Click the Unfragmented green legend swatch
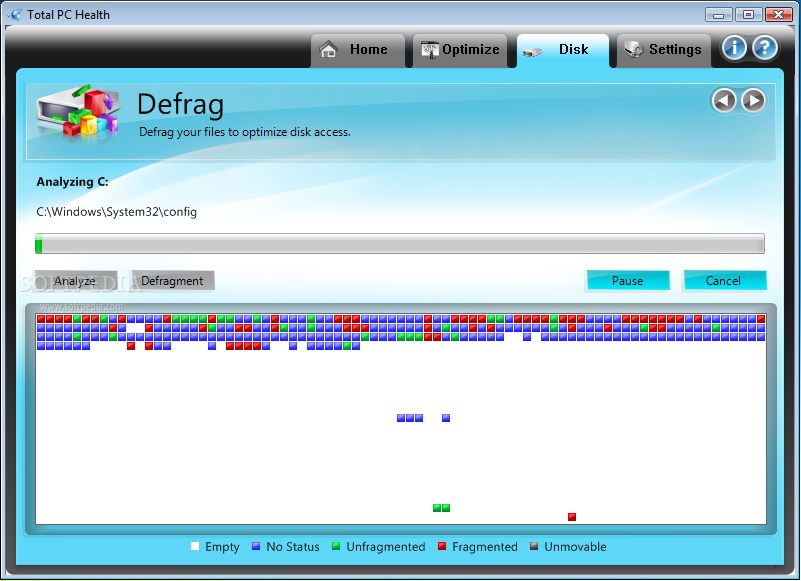Image resolution: width=801 pixels, height=581 pixels. (x=336, y=546)
